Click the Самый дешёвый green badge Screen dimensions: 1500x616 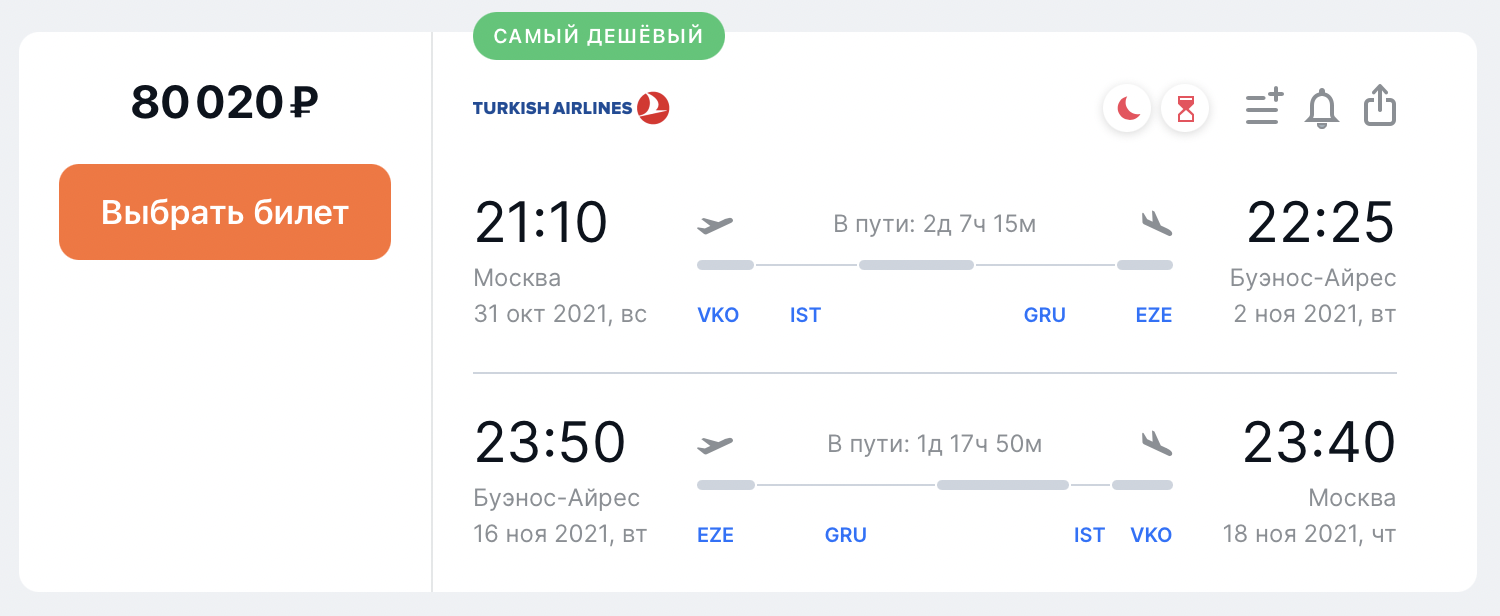(x=599, y=36)
